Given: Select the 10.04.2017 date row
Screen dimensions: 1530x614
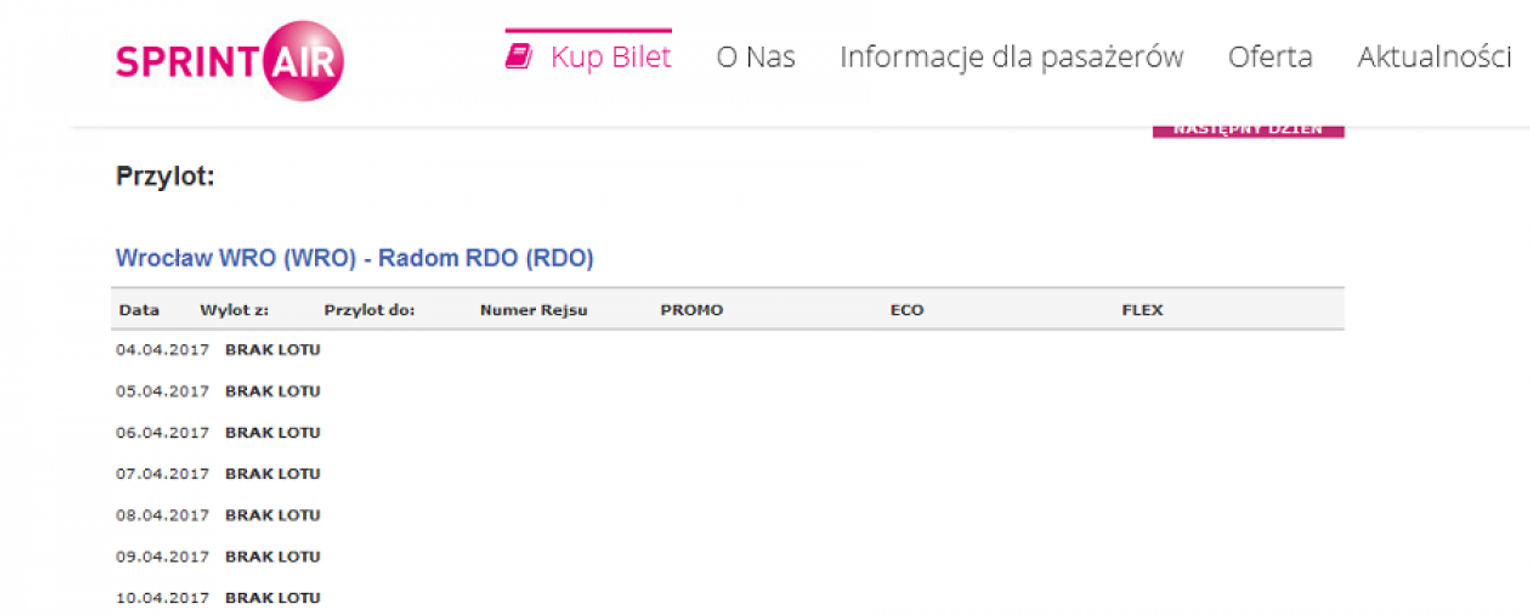Looking at the screenshot, I should click(x=162, y=598).
